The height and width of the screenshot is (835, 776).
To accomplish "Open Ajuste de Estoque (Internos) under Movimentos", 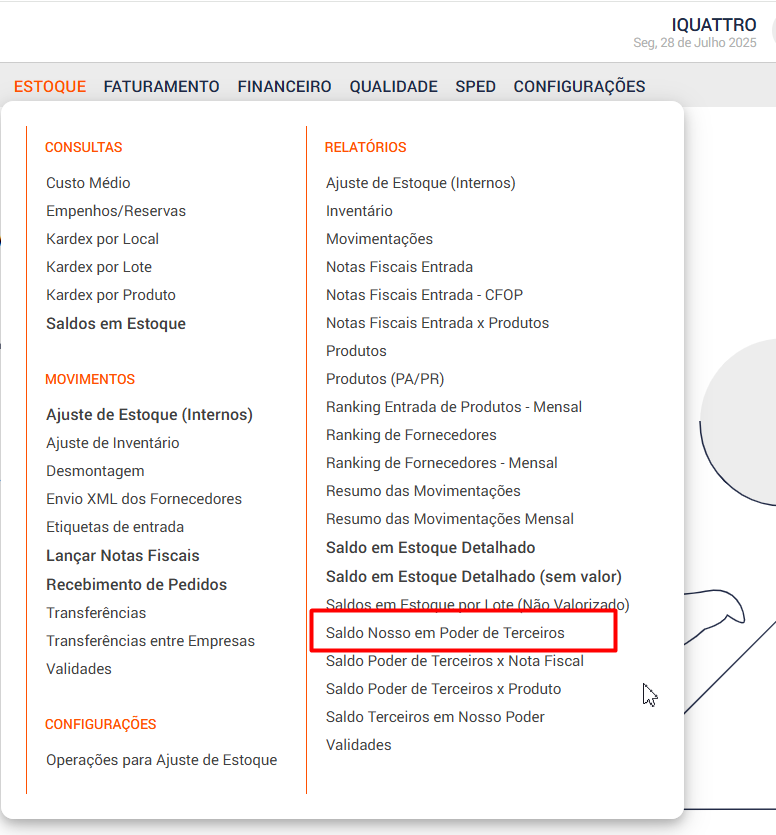I will pos(150,414).
